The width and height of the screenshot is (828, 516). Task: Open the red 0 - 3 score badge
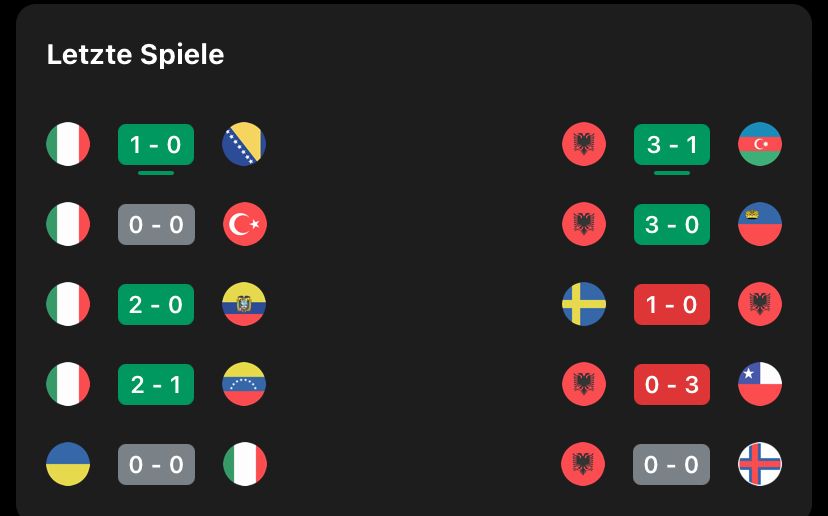[672, 384]
